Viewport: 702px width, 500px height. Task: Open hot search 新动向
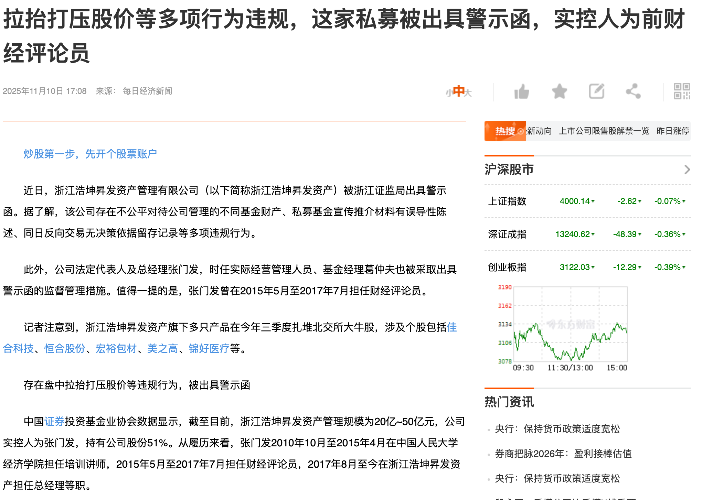(x=539, y=131)
